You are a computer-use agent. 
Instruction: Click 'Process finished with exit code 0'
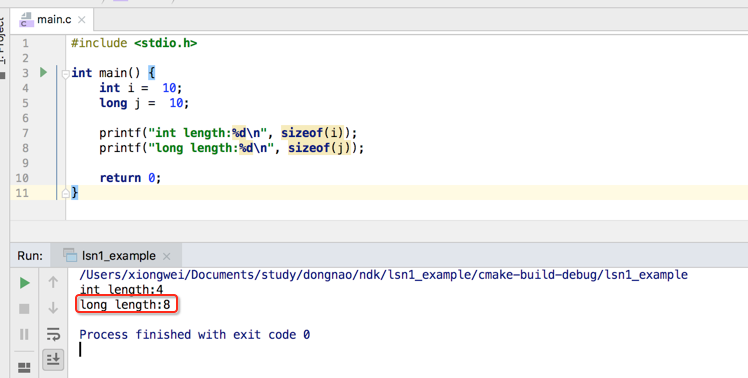(x=195, y=335)
